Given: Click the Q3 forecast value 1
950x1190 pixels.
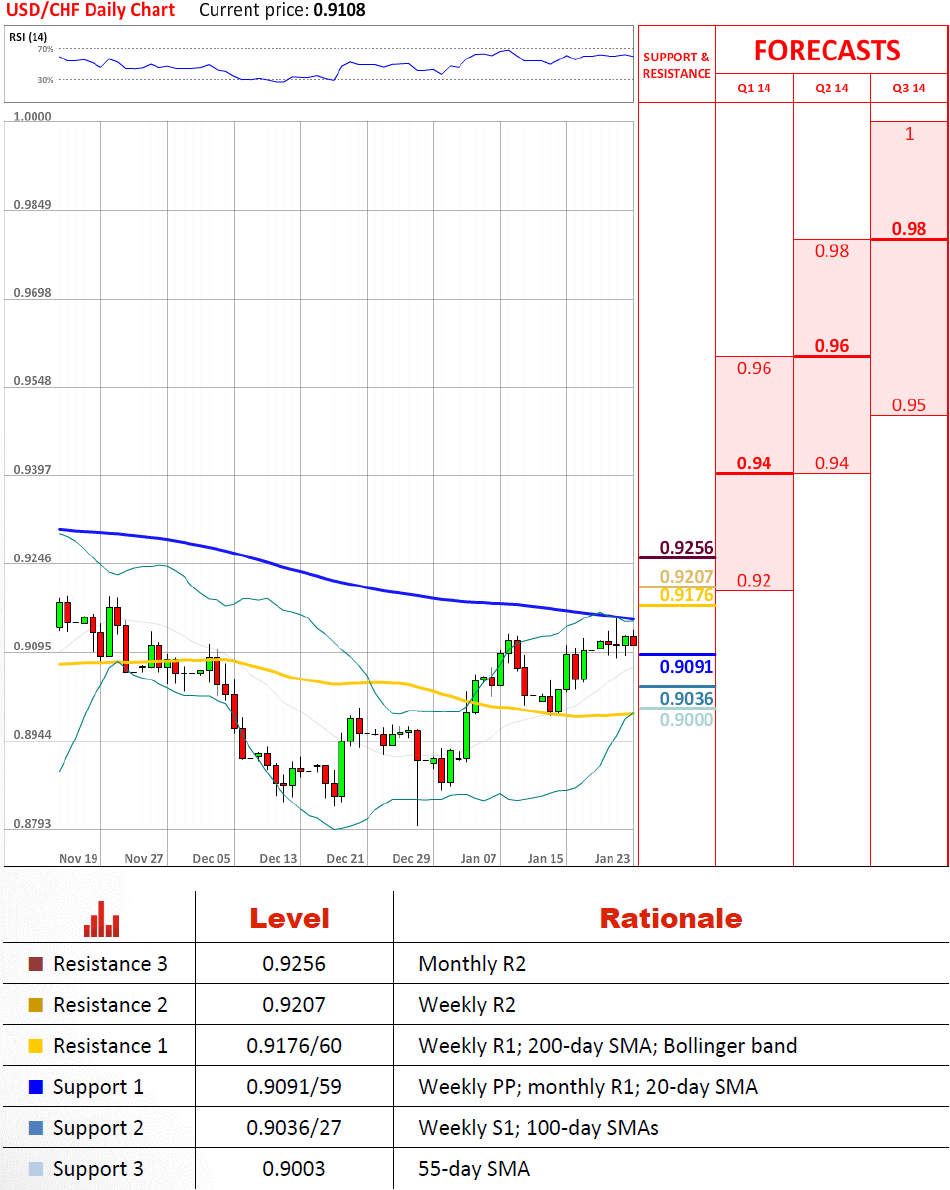Looking at the screenshot, I should tap(909, 134).
